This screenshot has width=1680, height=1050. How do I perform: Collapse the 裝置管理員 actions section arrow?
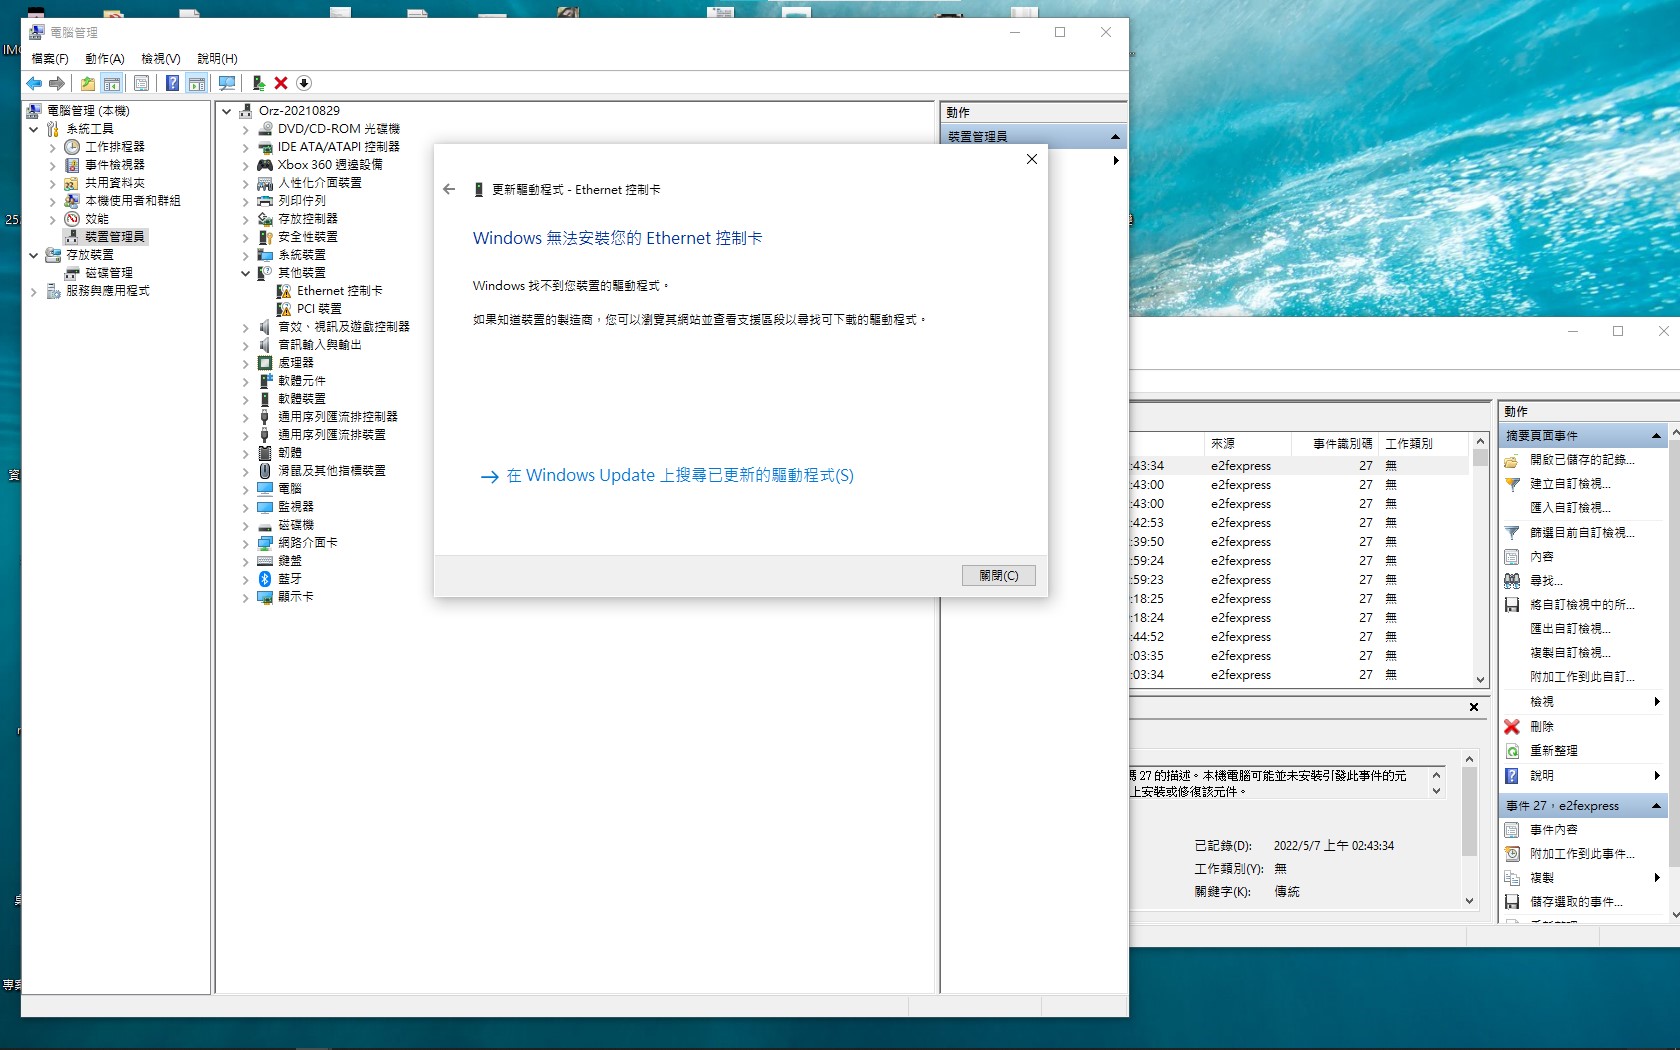pos(1117,136)
